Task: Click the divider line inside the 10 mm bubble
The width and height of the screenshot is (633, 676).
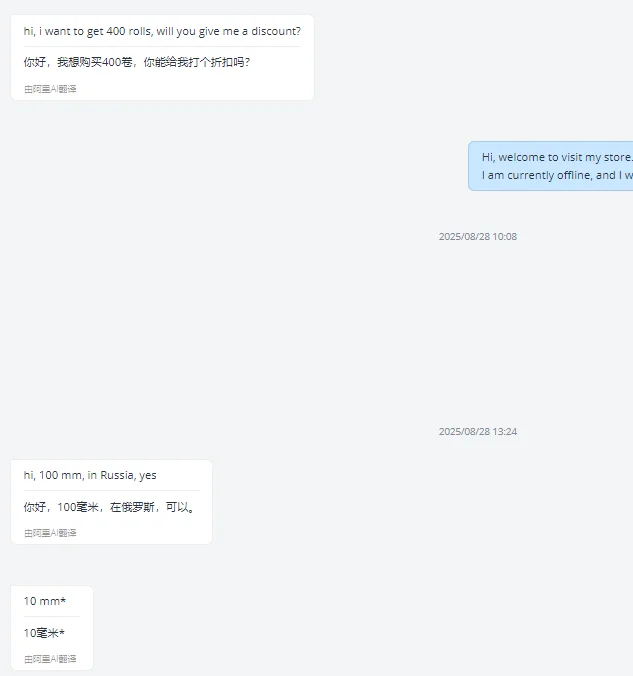Action: tap(52, 617)
